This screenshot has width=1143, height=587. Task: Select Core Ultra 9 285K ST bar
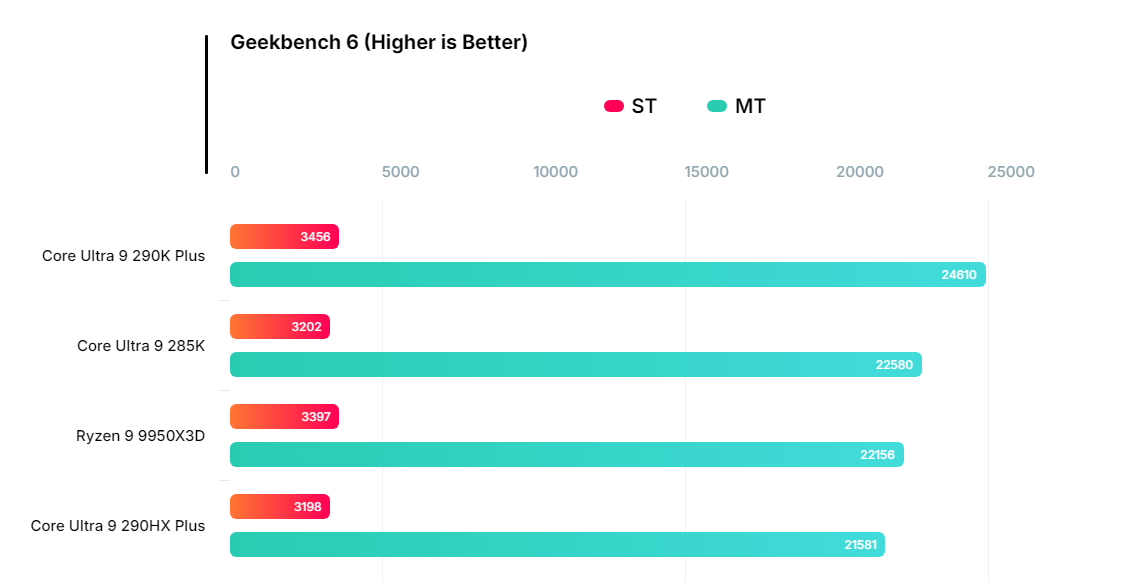[279, 327]
